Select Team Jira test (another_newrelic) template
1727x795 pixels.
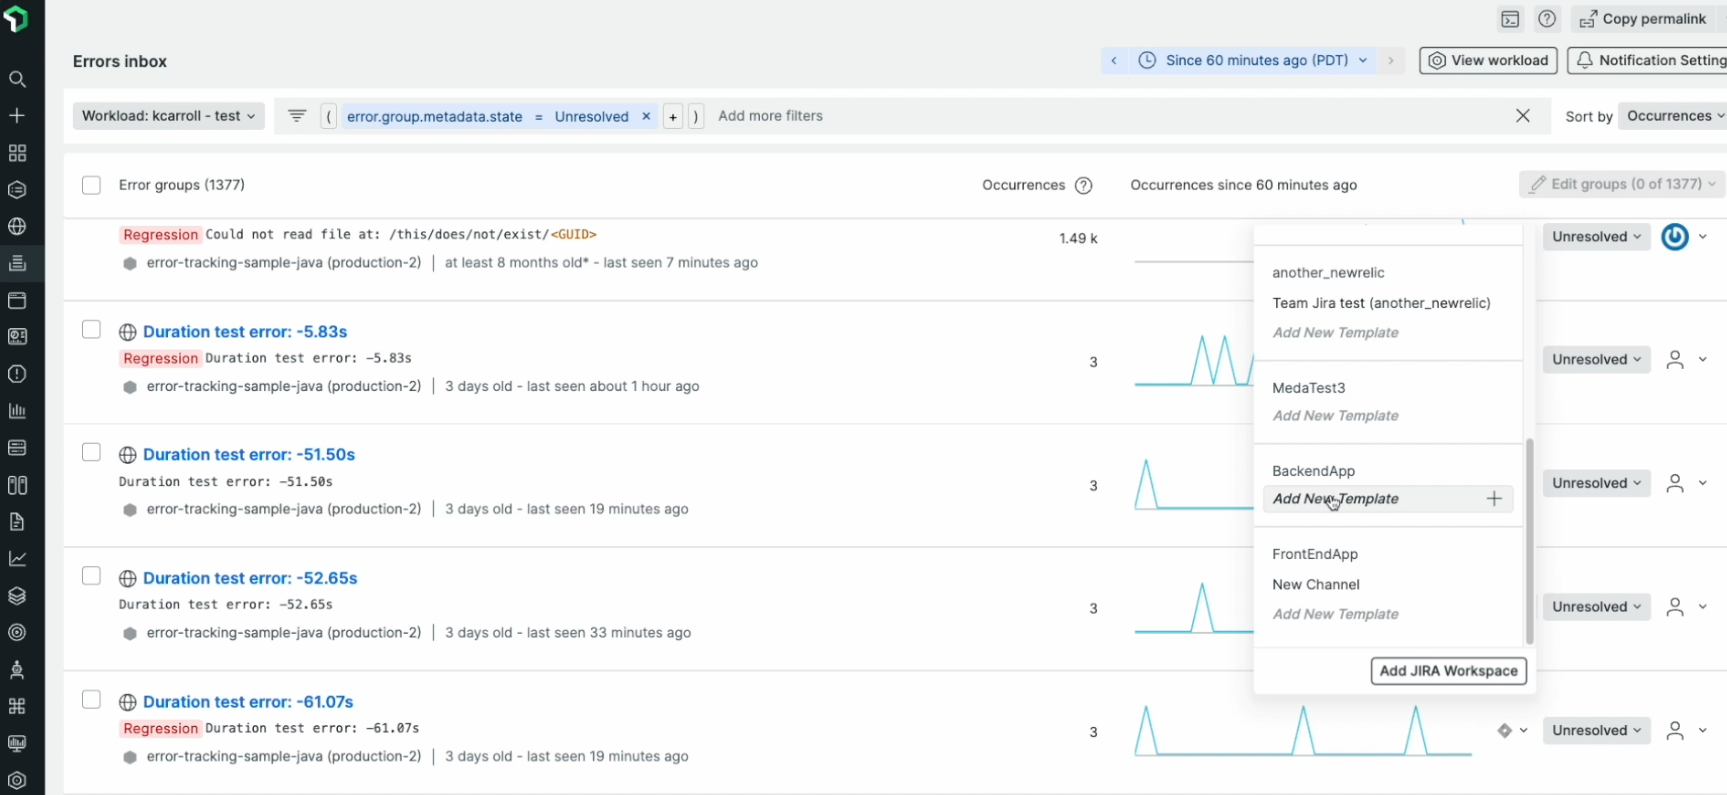[1381, 303]
